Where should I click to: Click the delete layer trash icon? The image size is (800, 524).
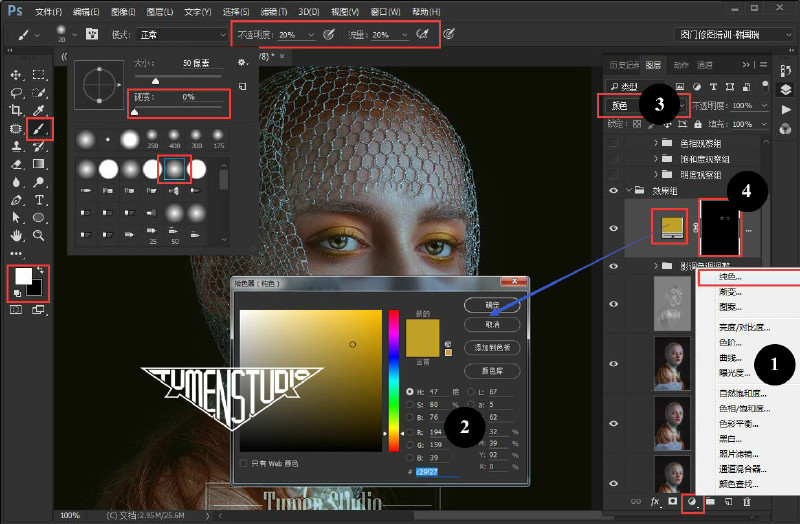(x=747, y=502)
